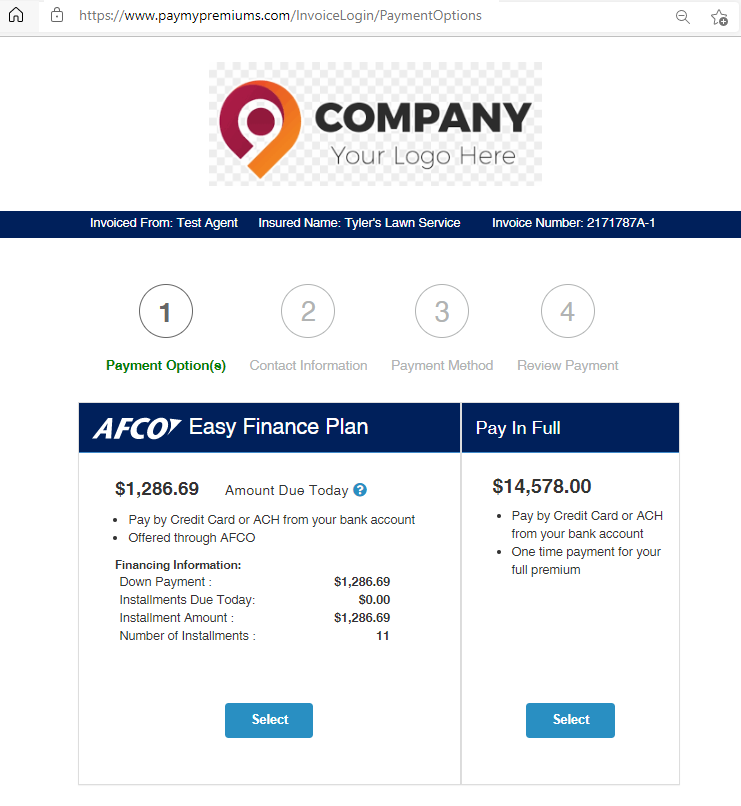Click the zoom out magnifier icon
Viewport: 741px width, 806px height.
coord(683,16)
